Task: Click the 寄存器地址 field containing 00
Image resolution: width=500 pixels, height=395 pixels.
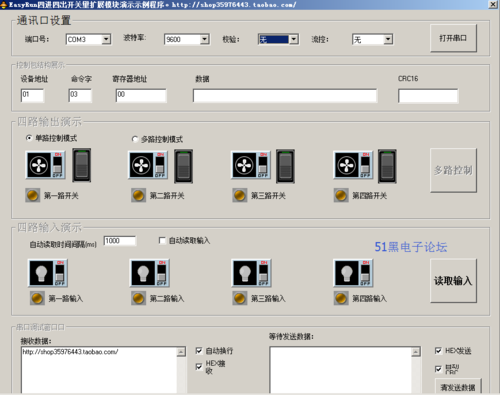Action: click(x=141, y=95)
